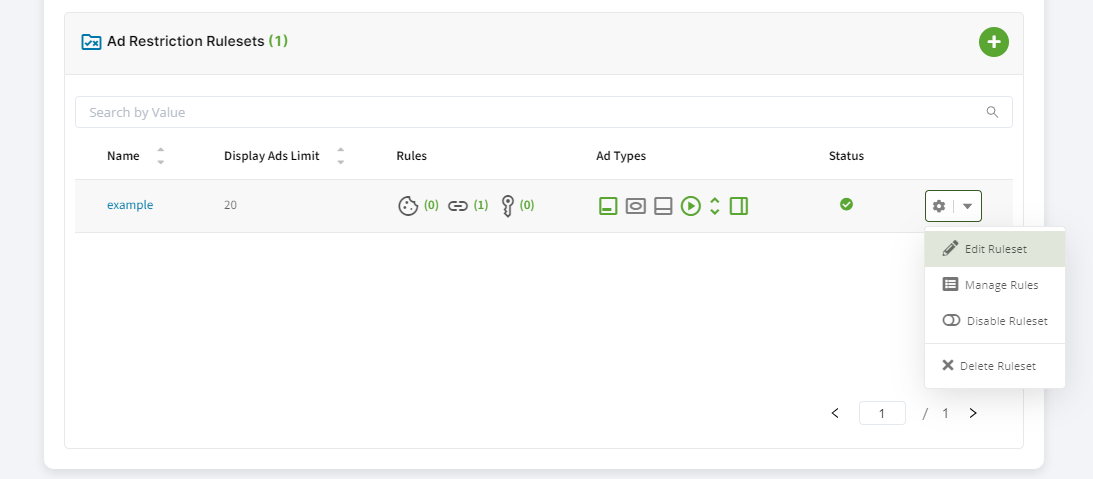The width and height of the screenshot is (1093, 479).
Task: Click the green status checkmark
Action: pos(846,204)
